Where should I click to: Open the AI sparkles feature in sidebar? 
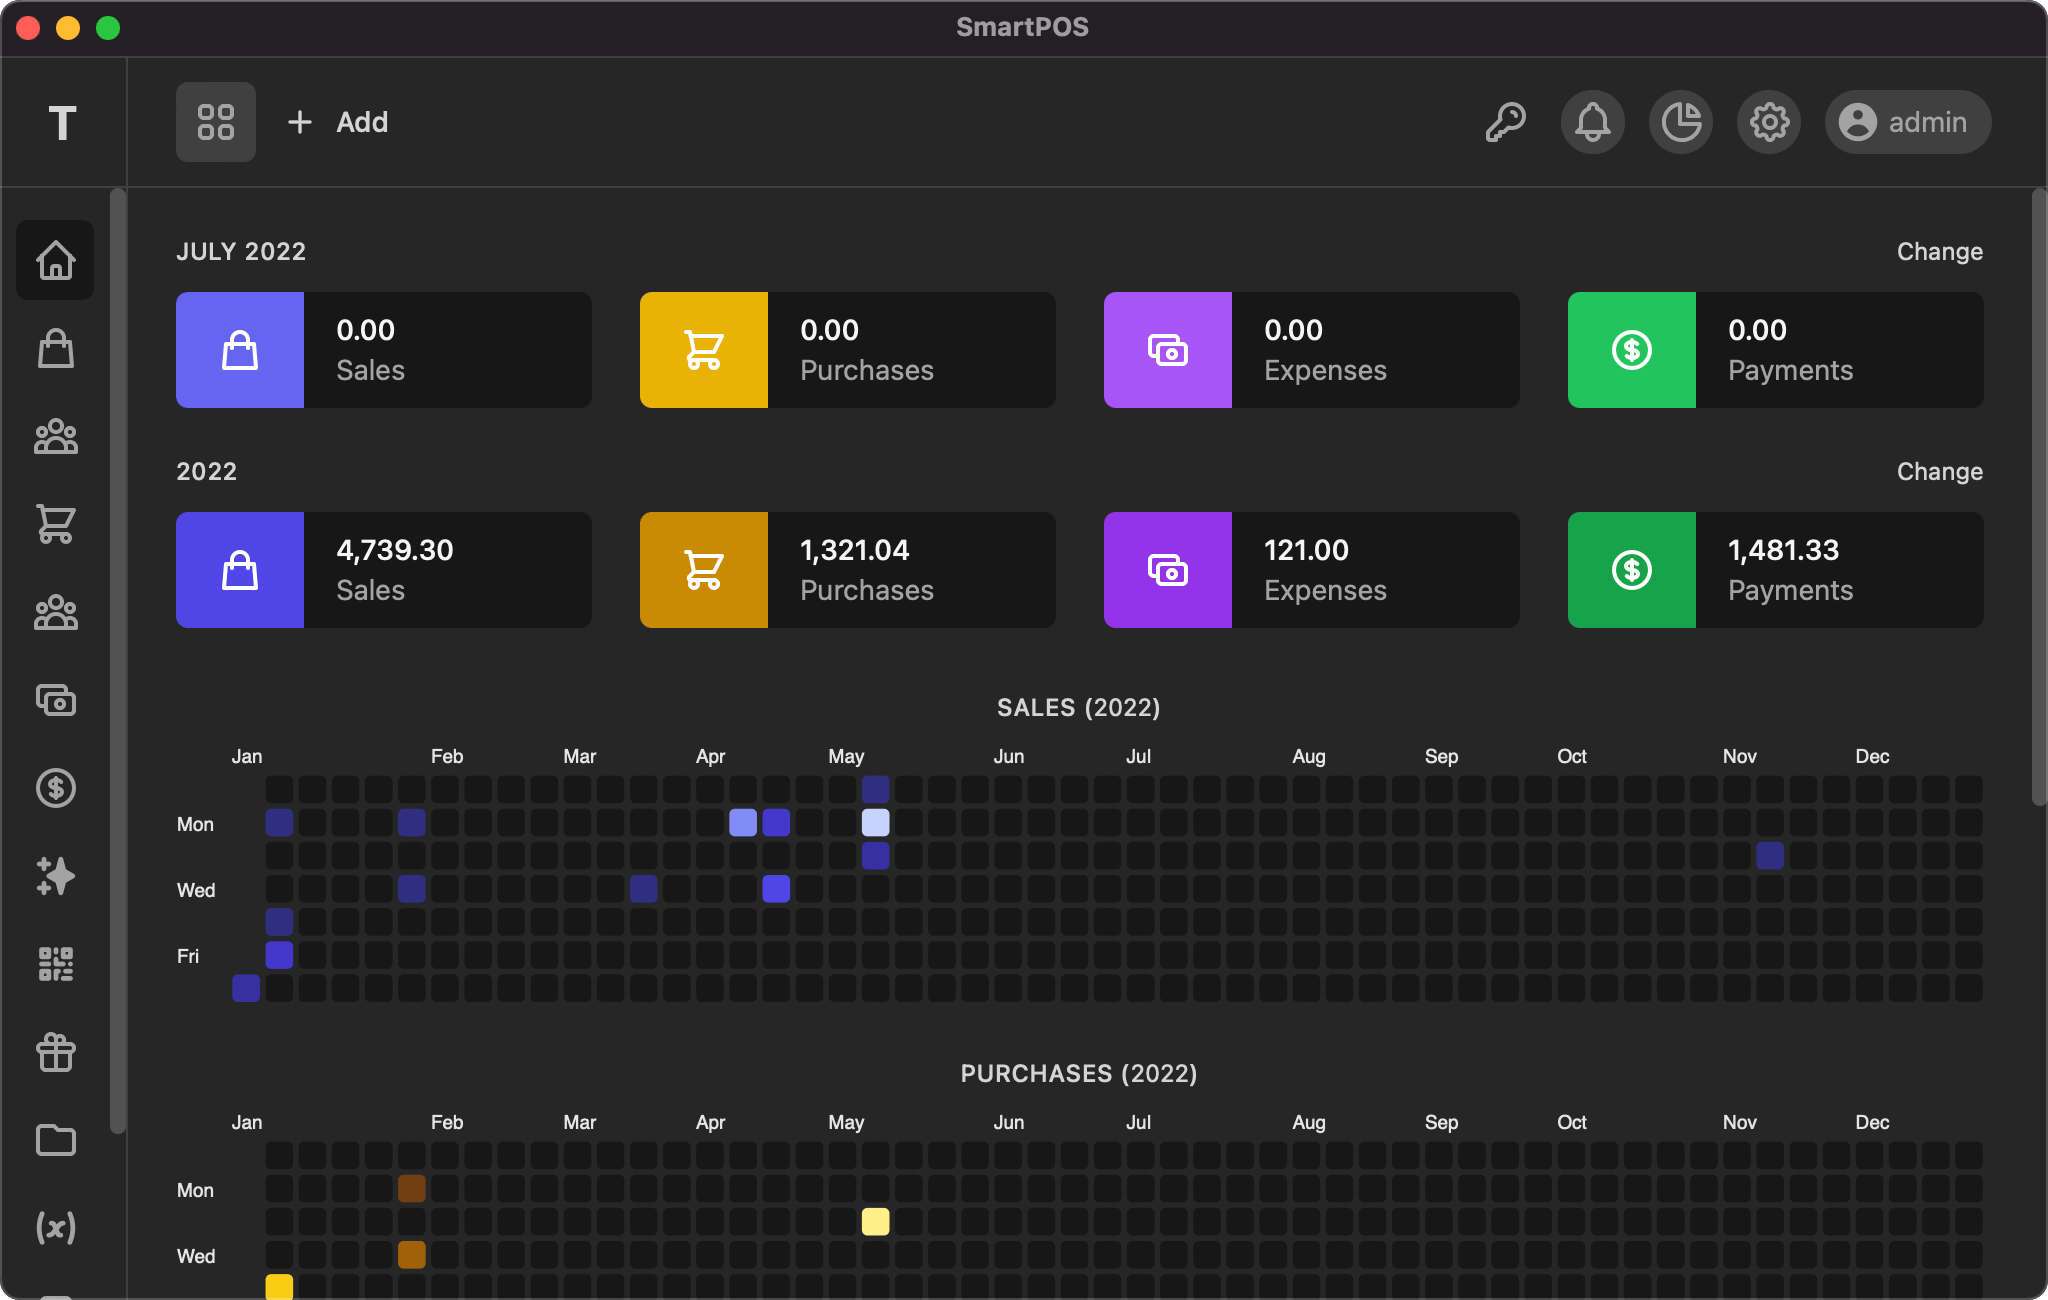[55, 877]
